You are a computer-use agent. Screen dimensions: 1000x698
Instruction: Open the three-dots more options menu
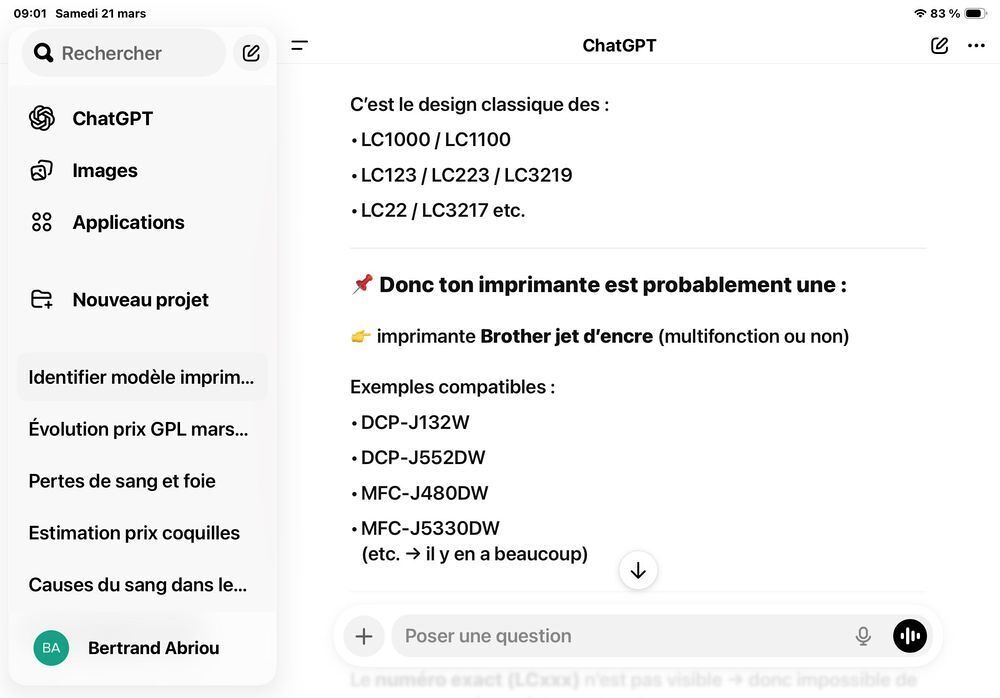point(976,45)
